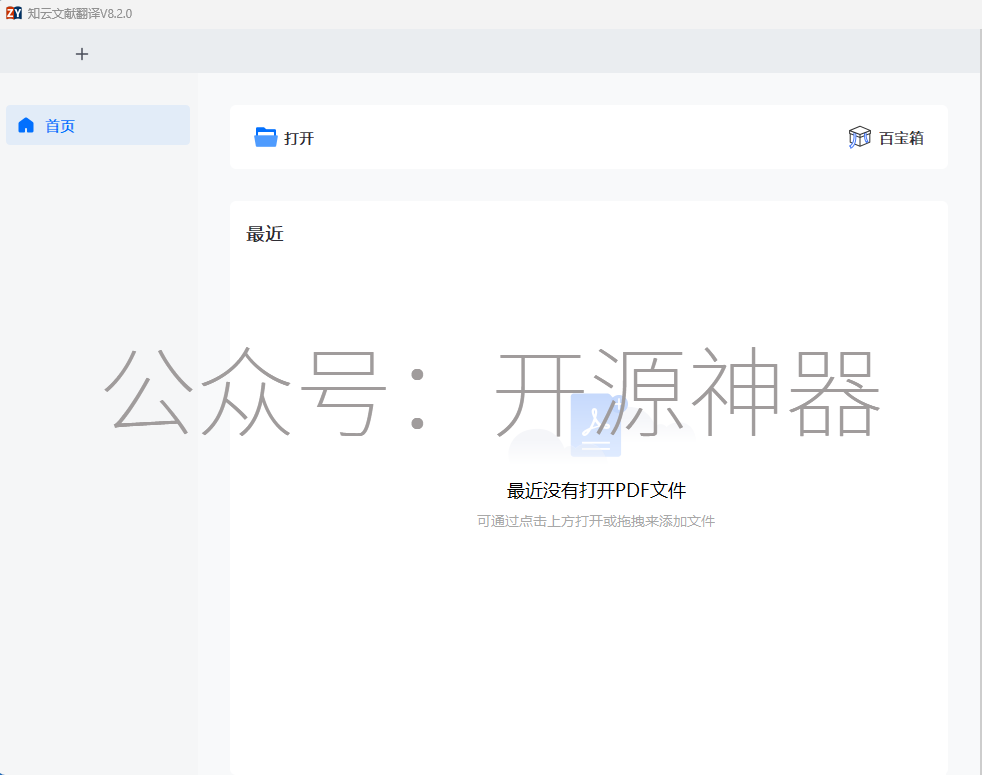Click the 知云文献翻译V8.2.0 window title
The height and width of the screenshot is (775, 982).
[80, 13]
